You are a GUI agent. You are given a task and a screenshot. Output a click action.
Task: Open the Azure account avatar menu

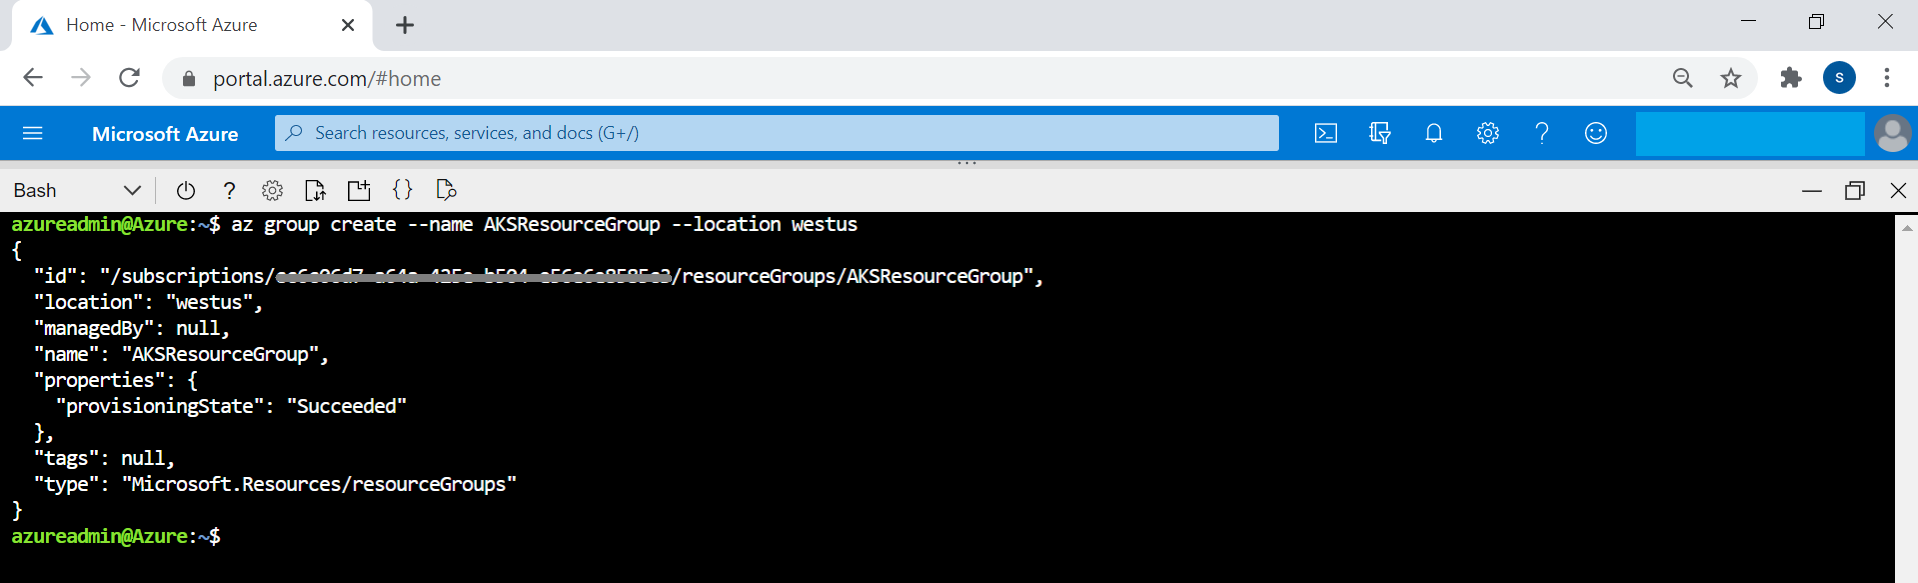1891,133
